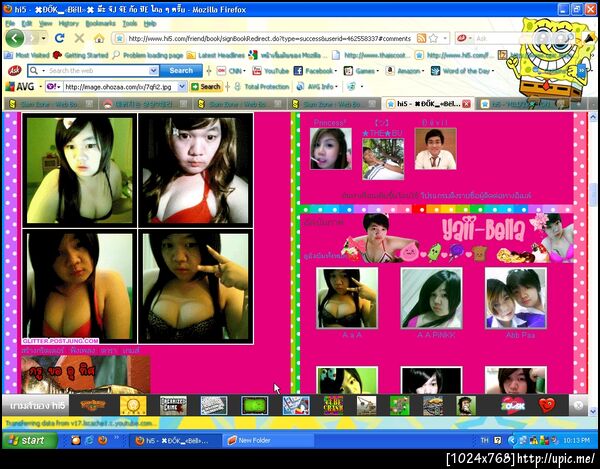Viewport: 600px width, 469px height.
Task: Click the page scrollbar down arrow
Action: pos(593,412)
